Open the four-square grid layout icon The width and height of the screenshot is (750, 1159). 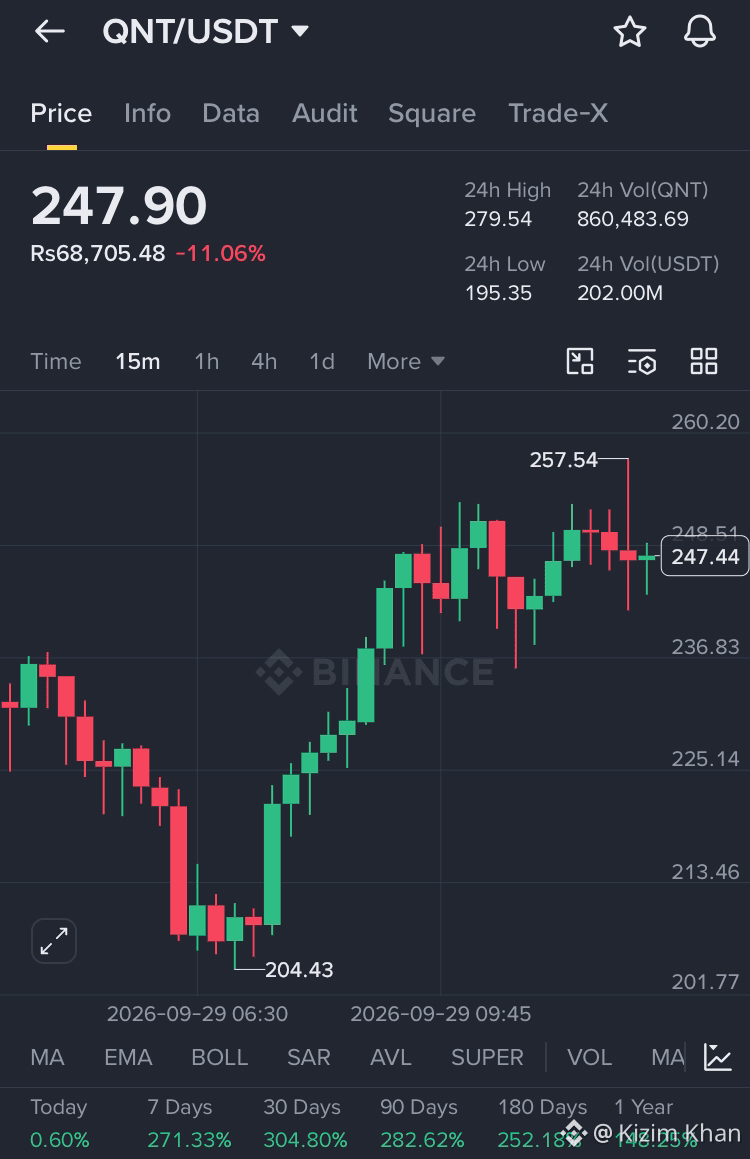point(703,361)
